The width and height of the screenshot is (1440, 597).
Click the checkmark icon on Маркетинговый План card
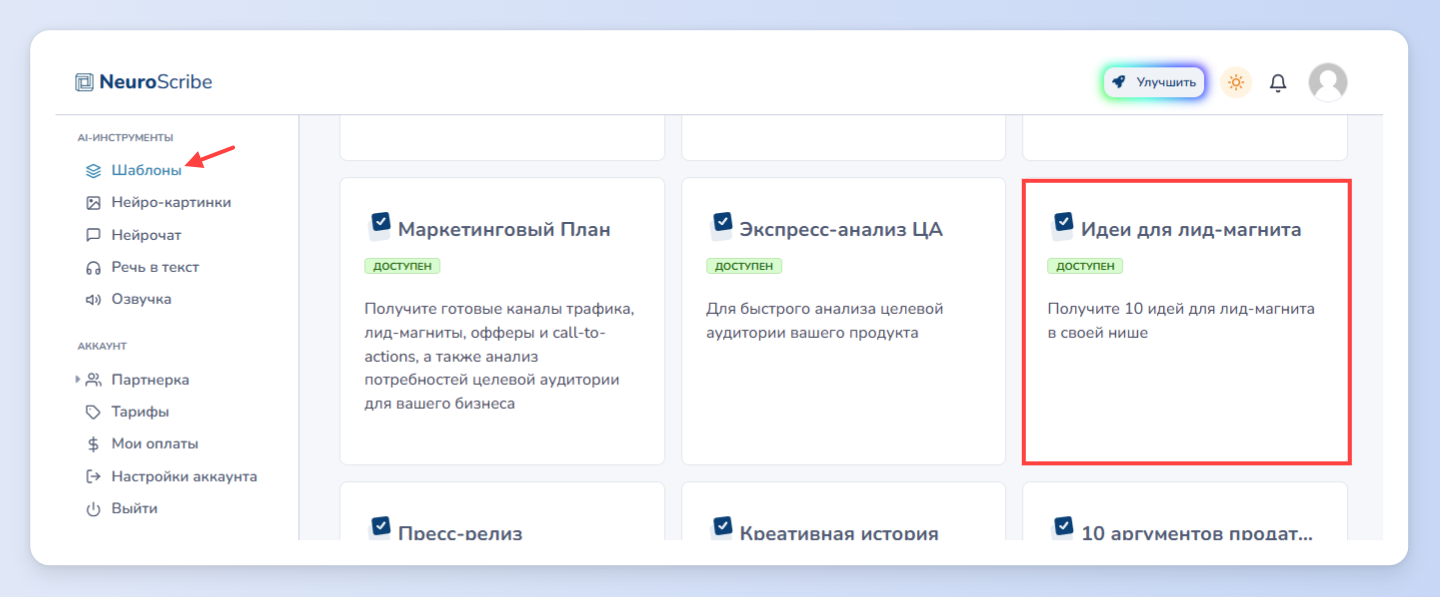tap(379, 226)
